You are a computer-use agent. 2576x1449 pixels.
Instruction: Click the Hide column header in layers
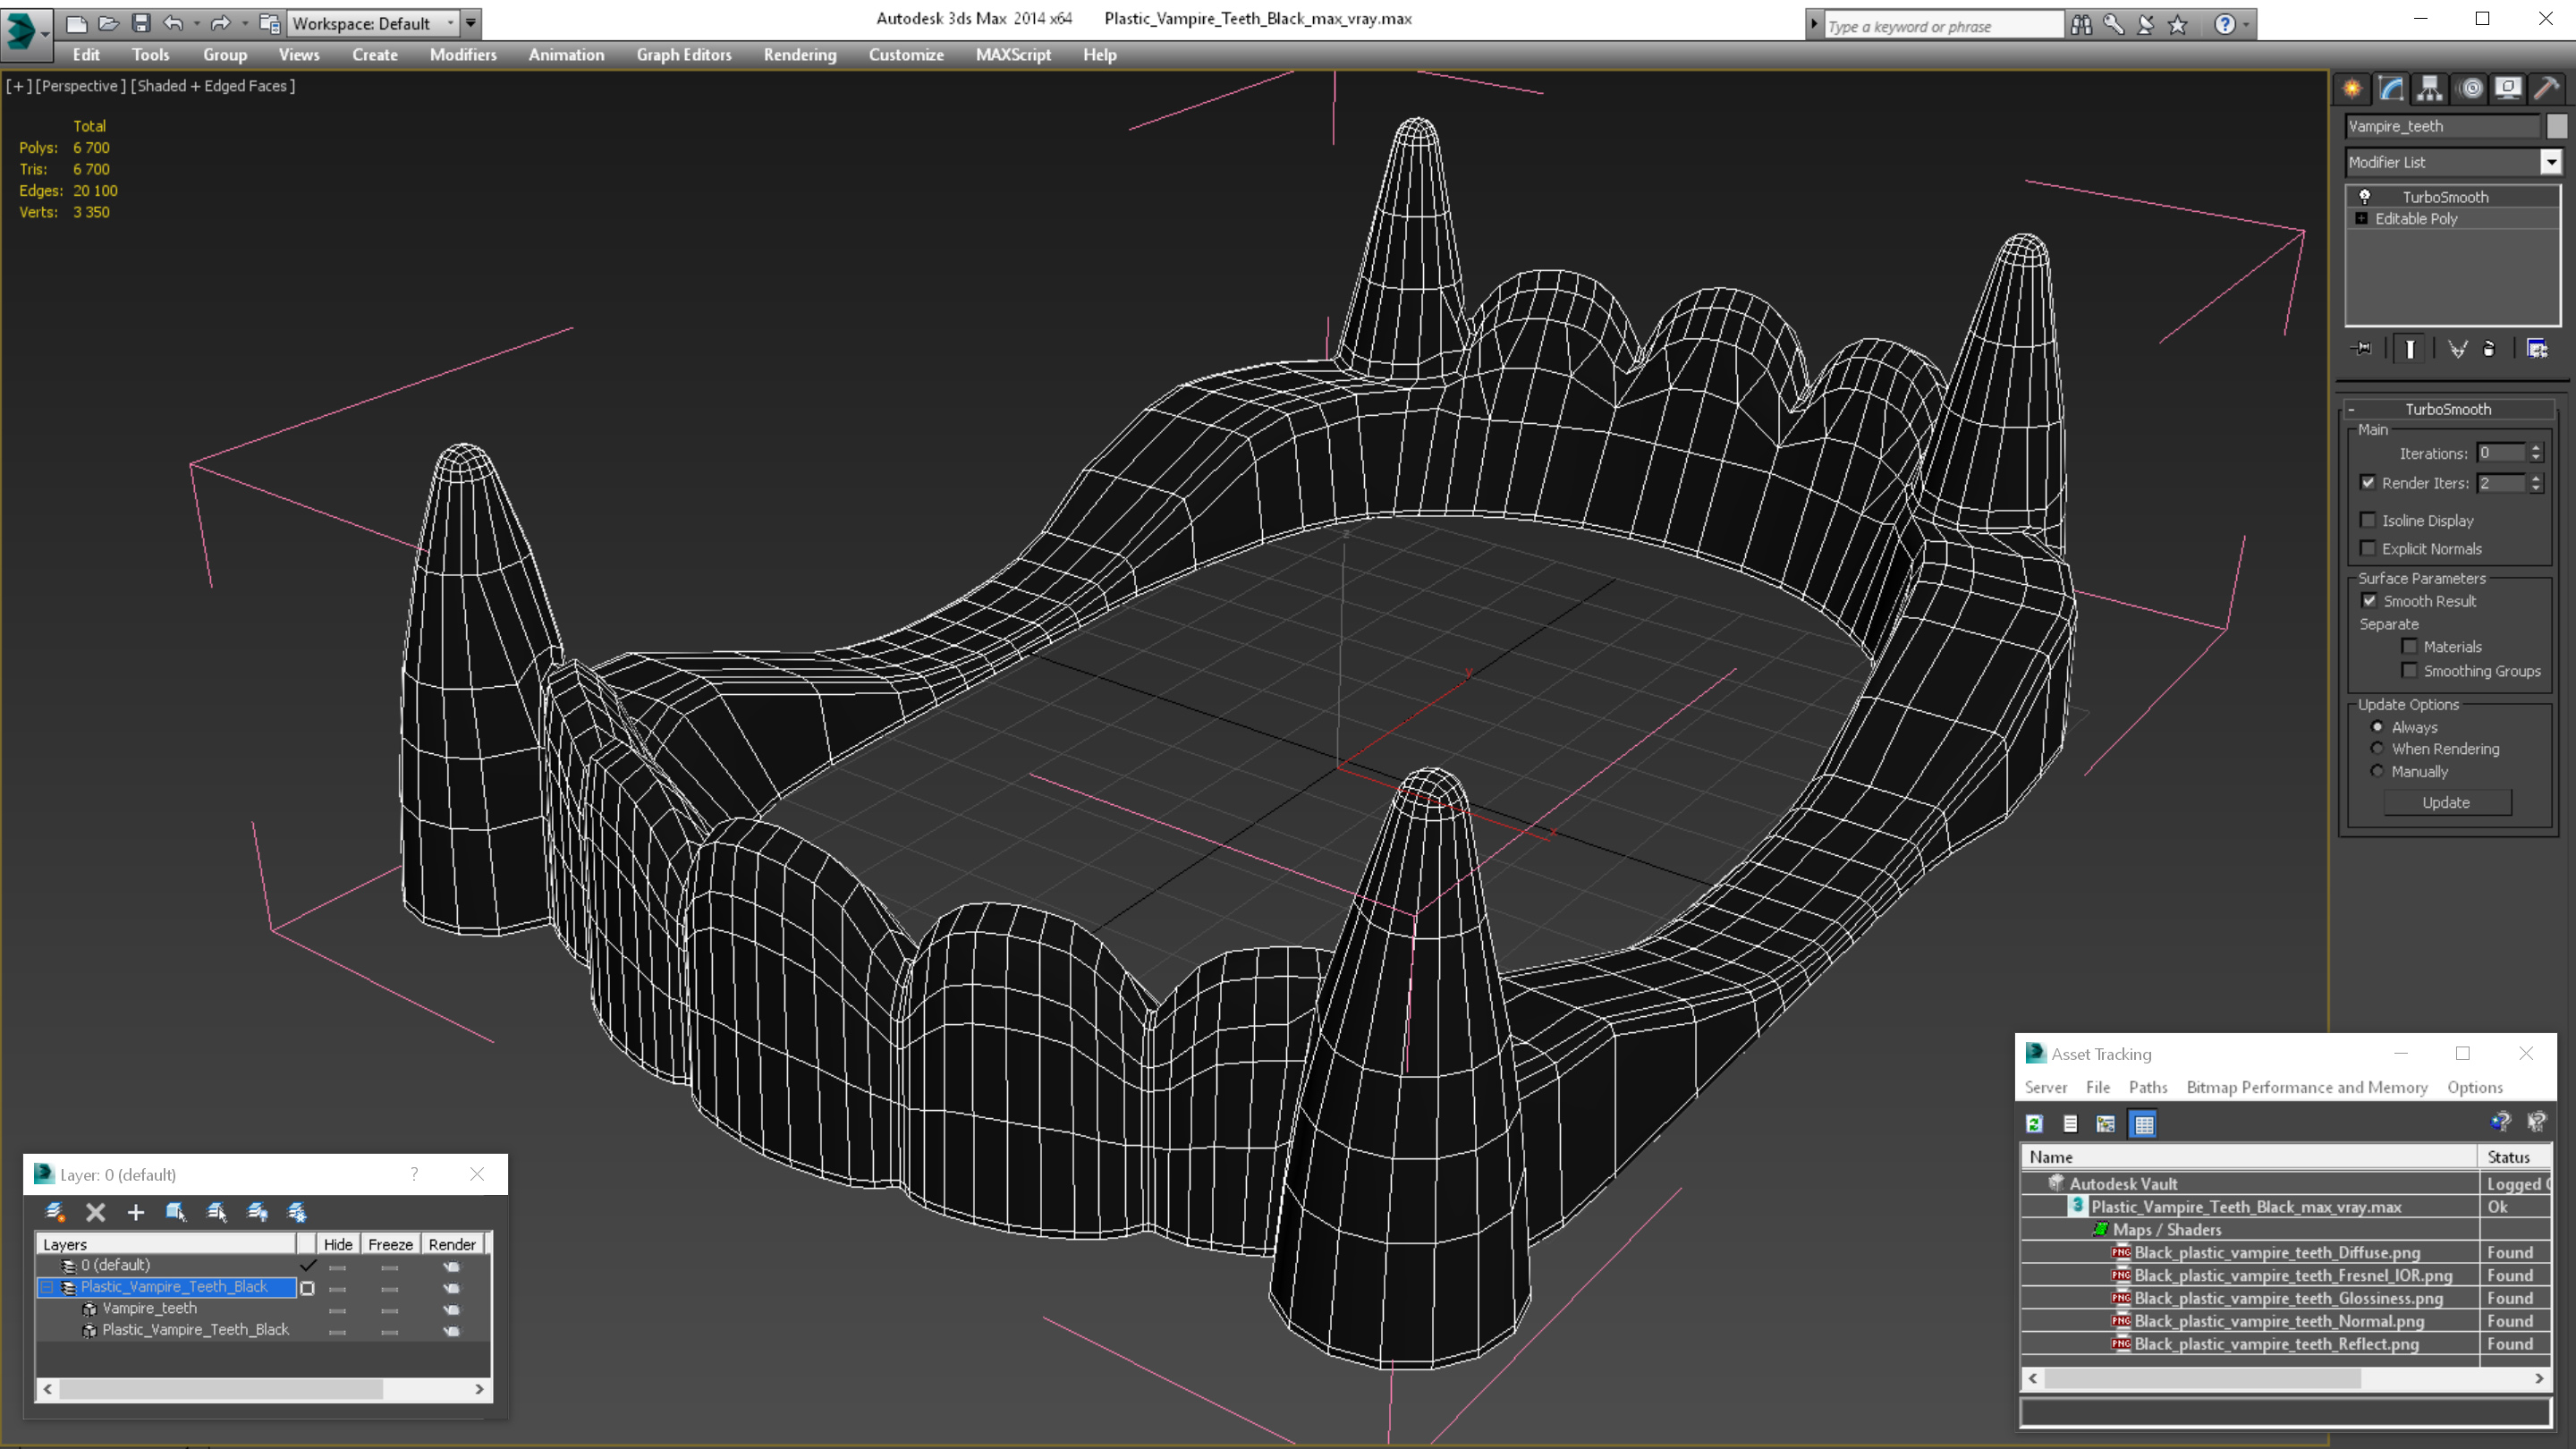click(x=338, y=1244)
